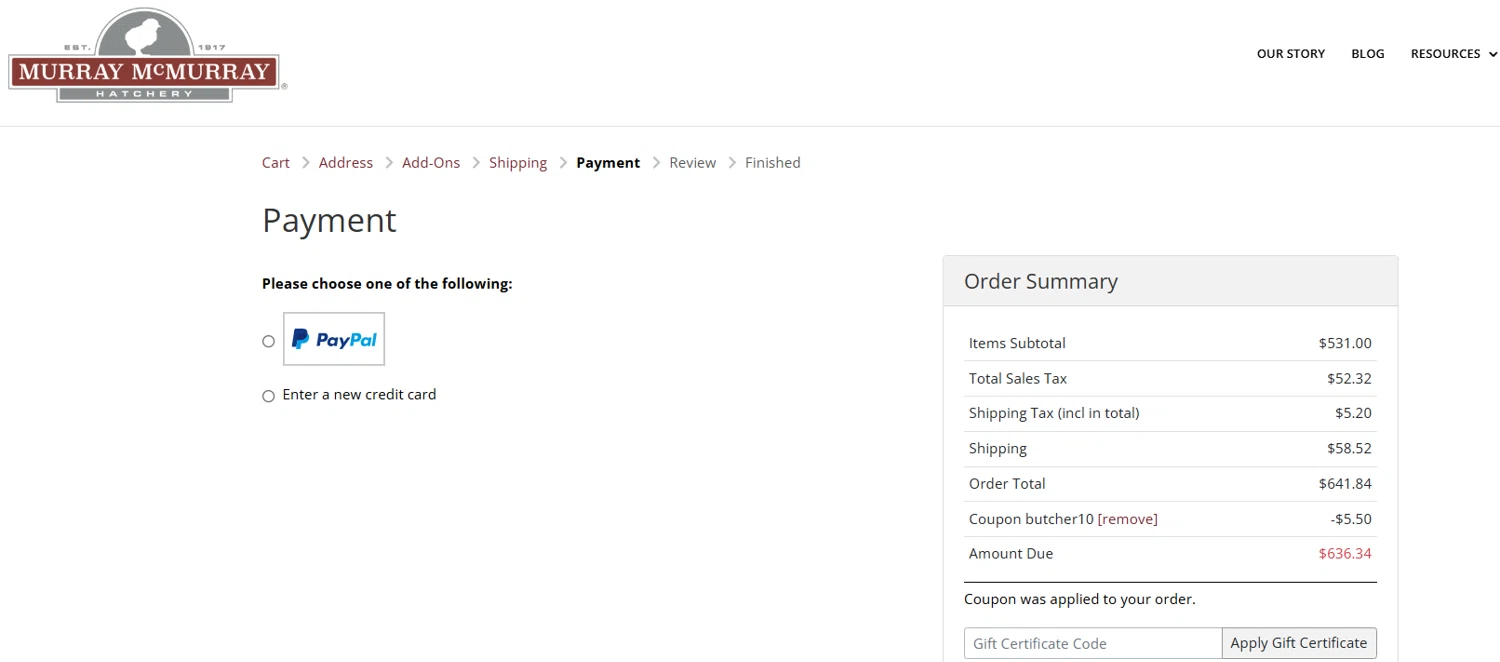Image resolution: width=1500 pixels, height=662 pixels.
Task: Expand the Resources dropdown menu
Action: click(x=1454, y=54)
